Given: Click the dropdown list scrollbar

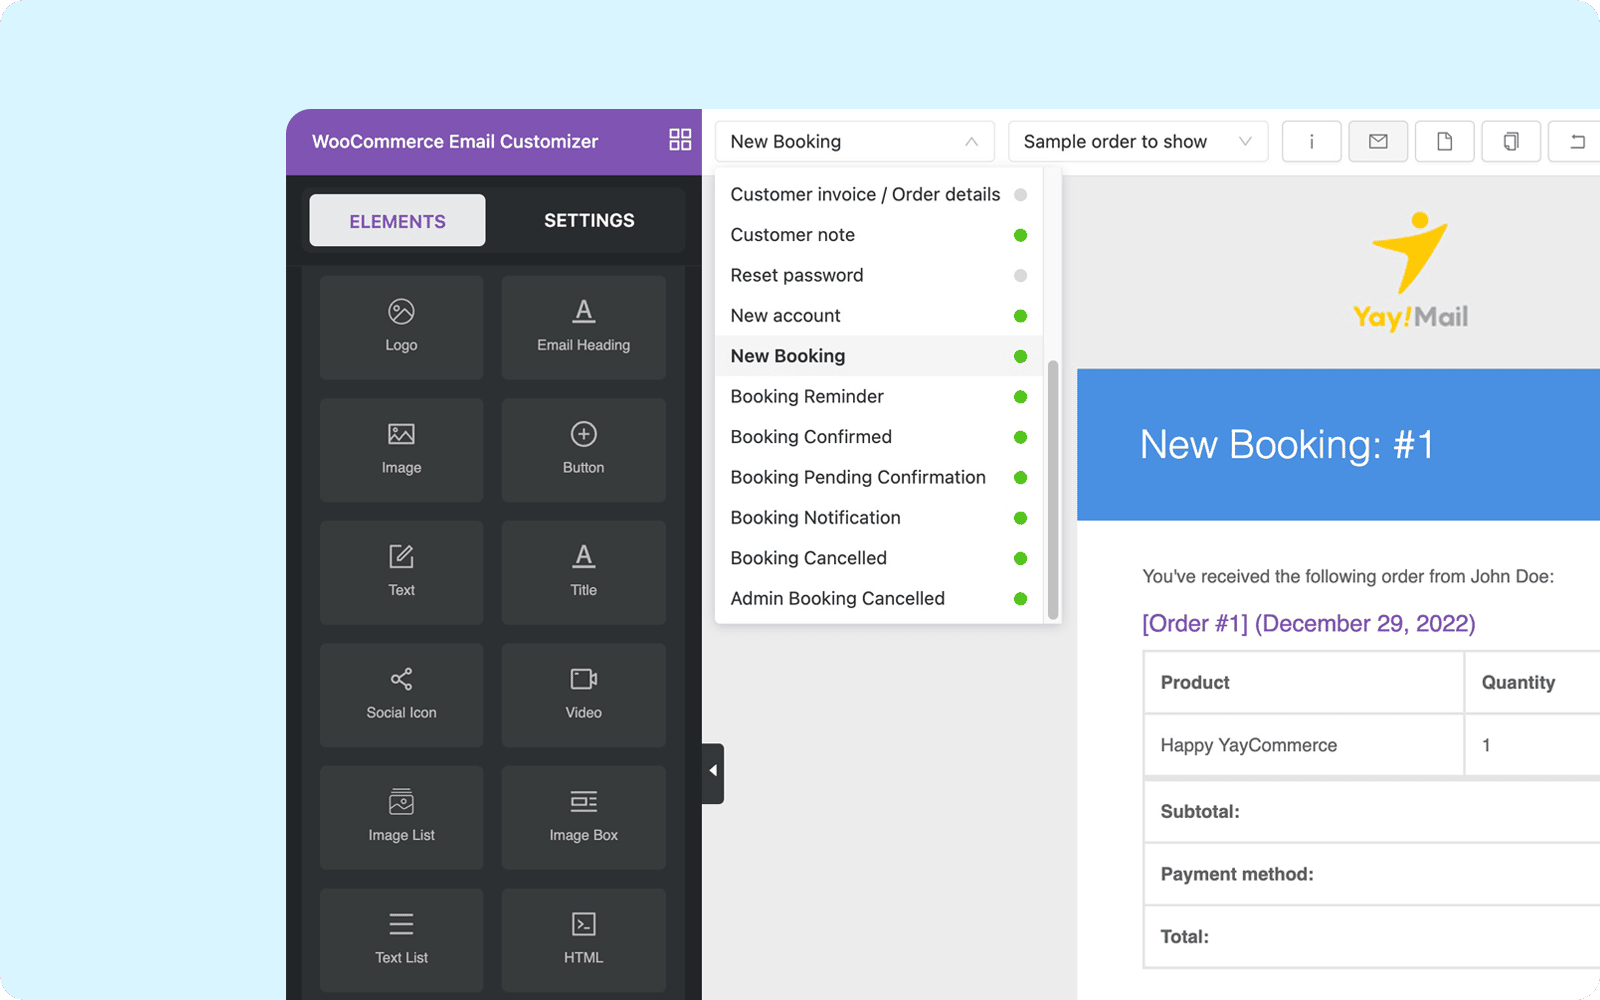Looking at the screenshot, I should tap(1052, 490).
